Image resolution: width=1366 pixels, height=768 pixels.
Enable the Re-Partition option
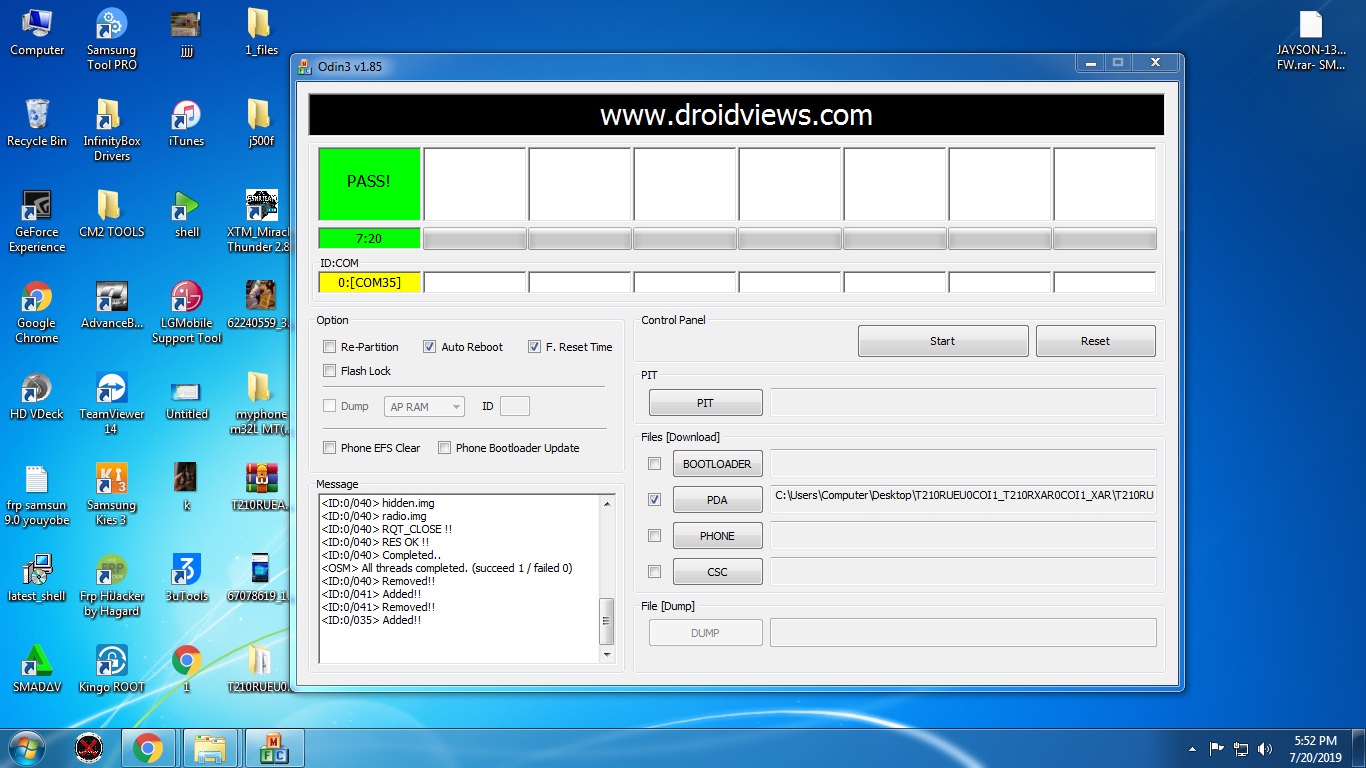click(x=330, y=347)
